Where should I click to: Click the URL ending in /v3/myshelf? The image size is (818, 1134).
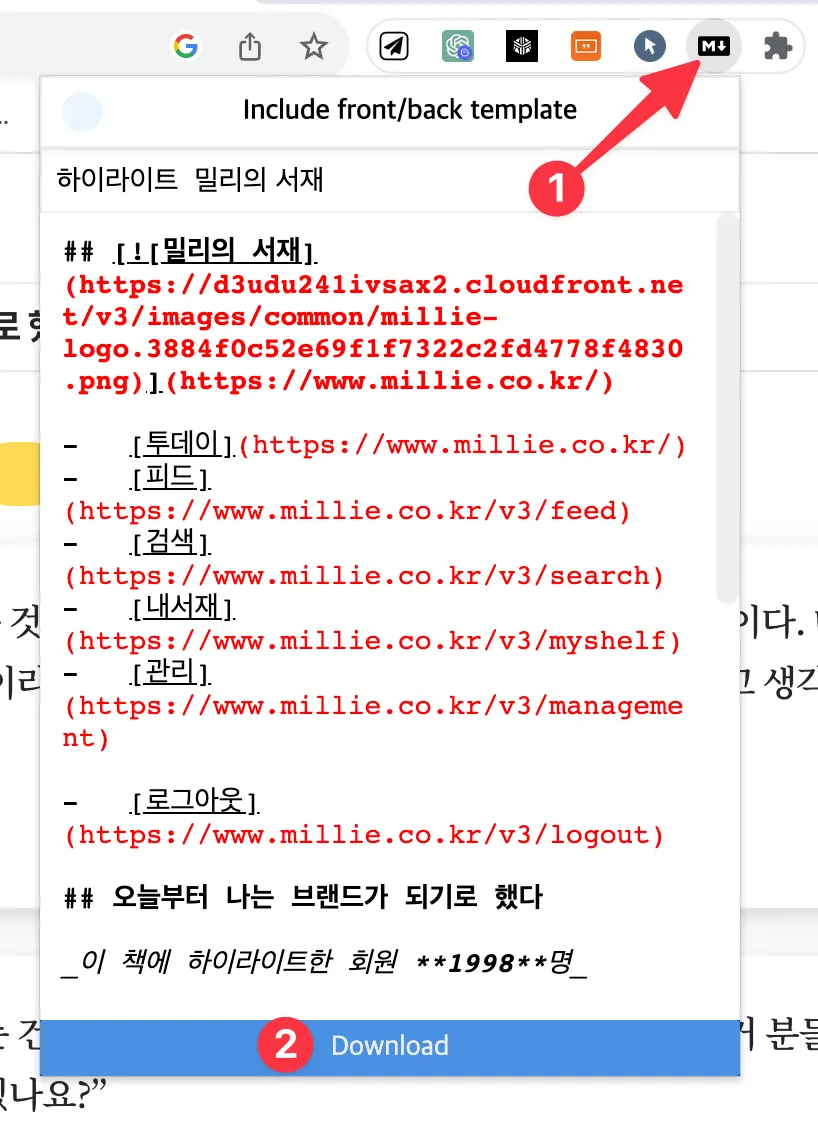coord(372,641)
